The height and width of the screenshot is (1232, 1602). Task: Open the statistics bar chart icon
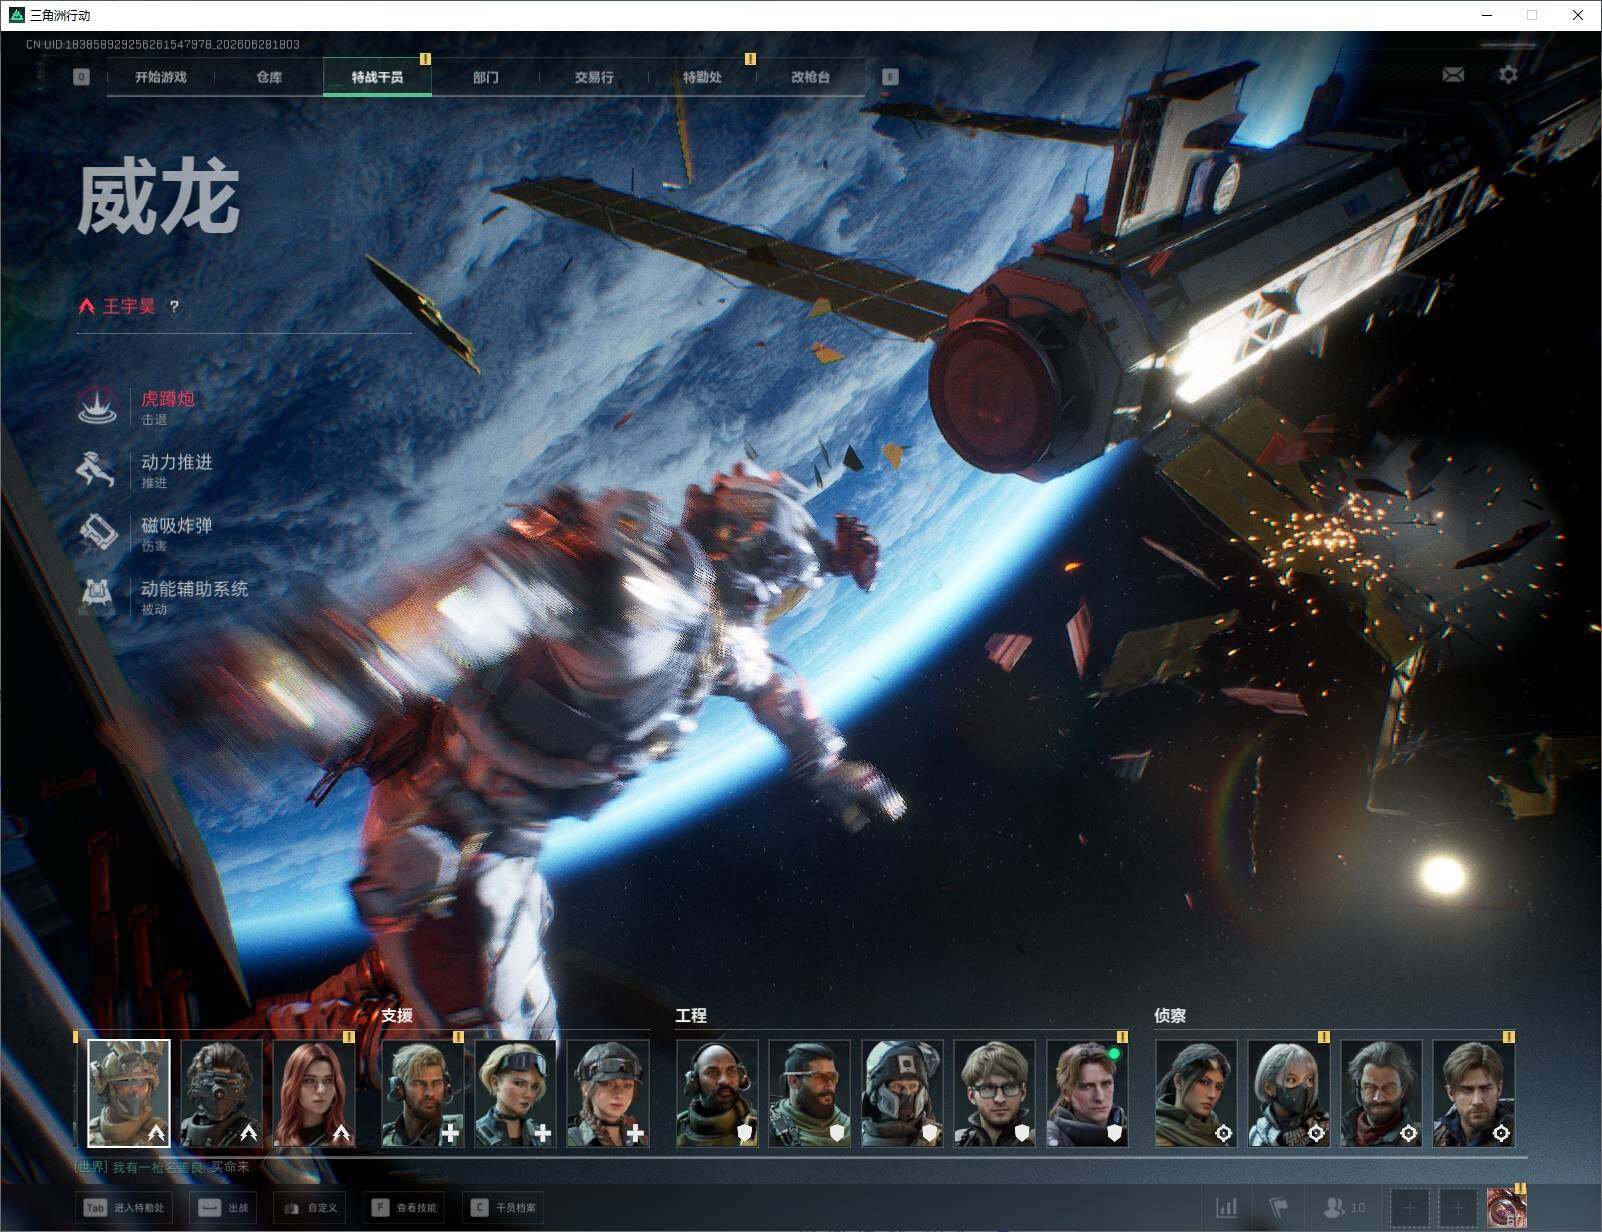coord(1227,1208)
